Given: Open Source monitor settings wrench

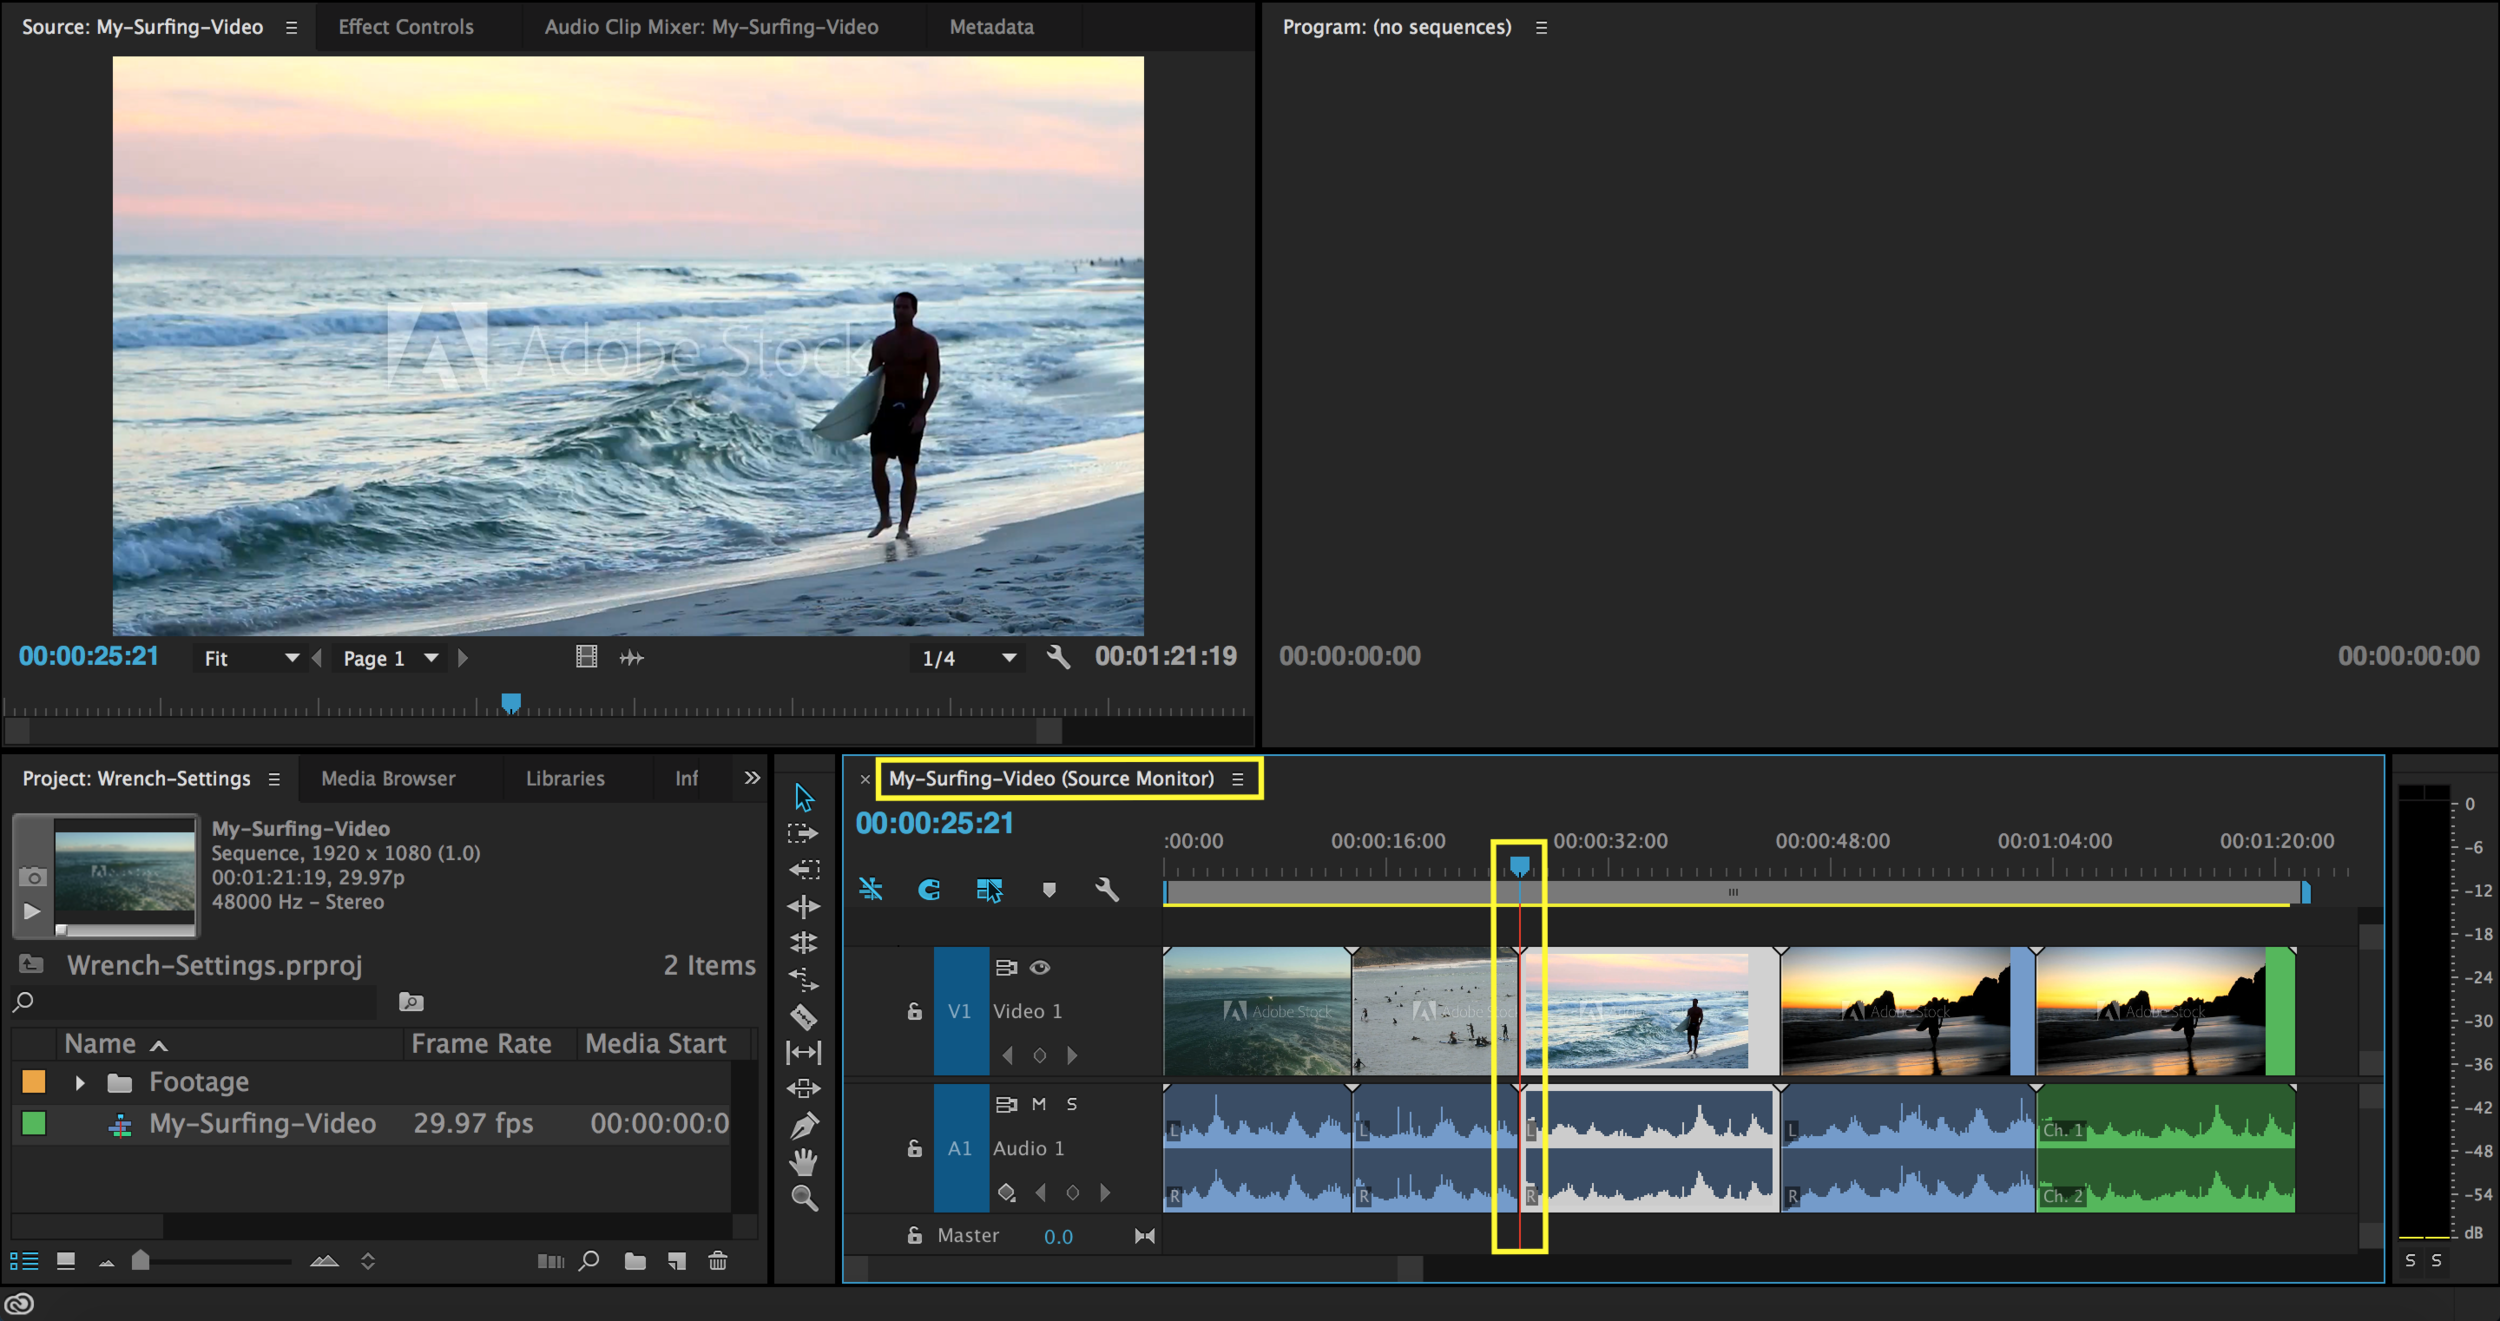Looking at the screenshot, I should pos(1058,657).
